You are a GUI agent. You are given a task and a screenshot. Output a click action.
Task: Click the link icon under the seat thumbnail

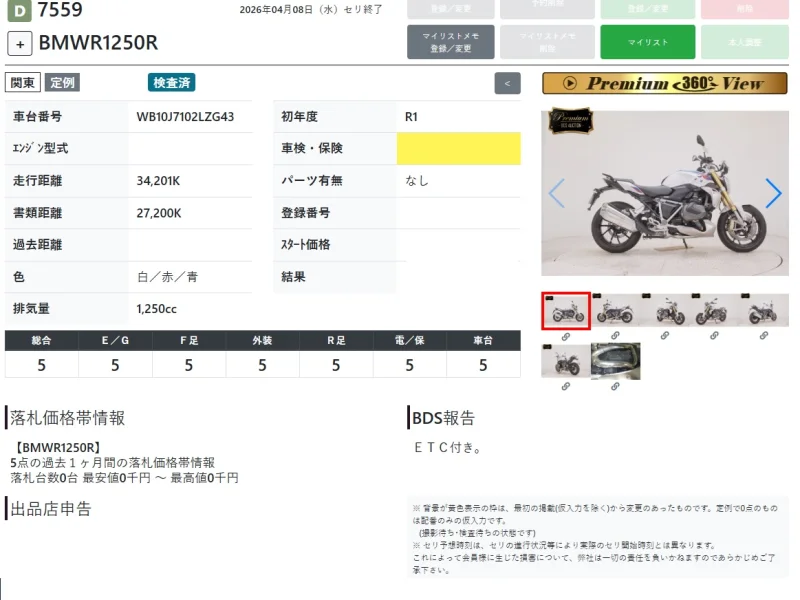point(615,387)
